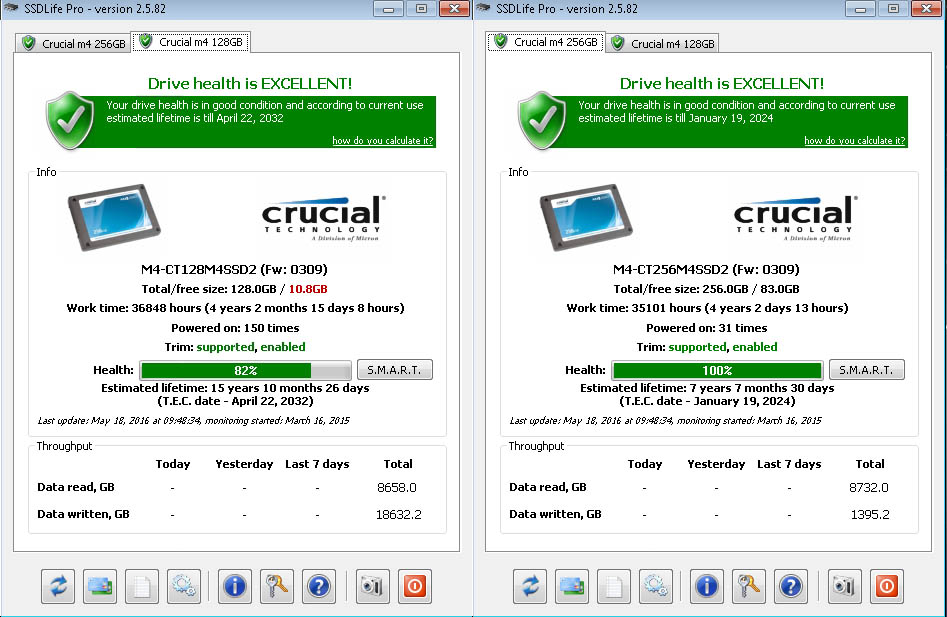Switch to Crucial m4 256GB tab in the 128GB drive window
Screen dimensions: 947x617
click(x=73, y=43)
